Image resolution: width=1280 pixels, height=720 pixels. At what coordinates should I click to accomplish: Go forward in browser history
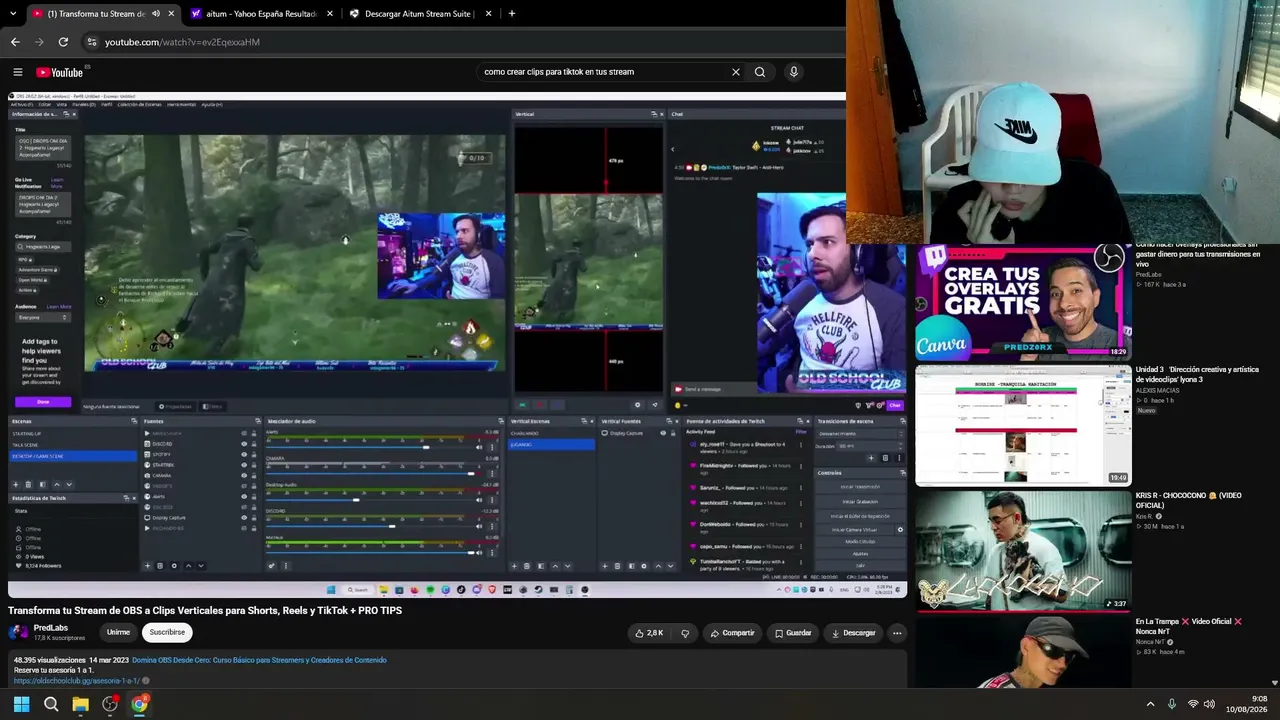click(x=39, y=42)
